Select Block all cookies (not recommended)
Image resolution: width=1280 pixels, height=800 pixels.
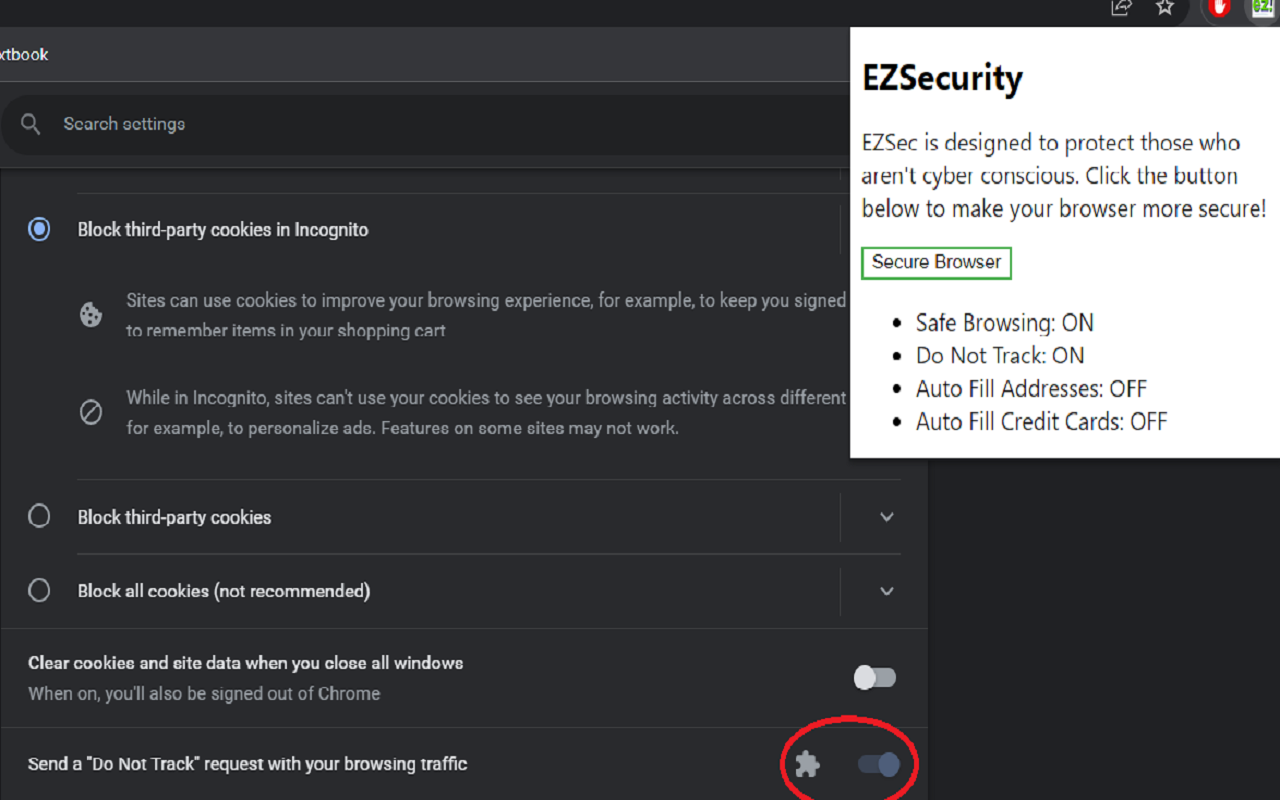pyautogui.click(x=39, y=590)
